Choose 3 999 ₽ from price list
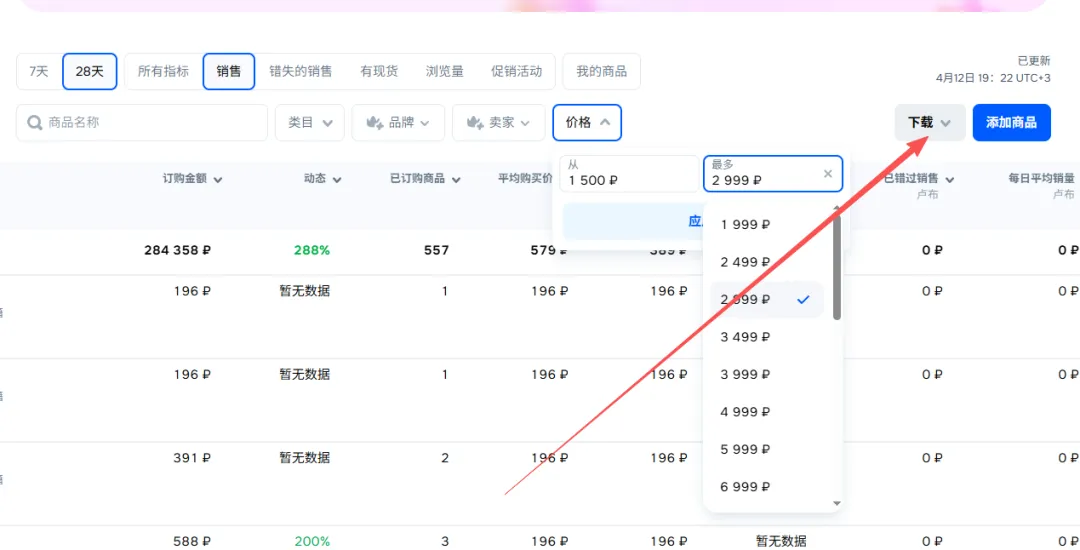The image size is (1080, 550). pos(767,374)
